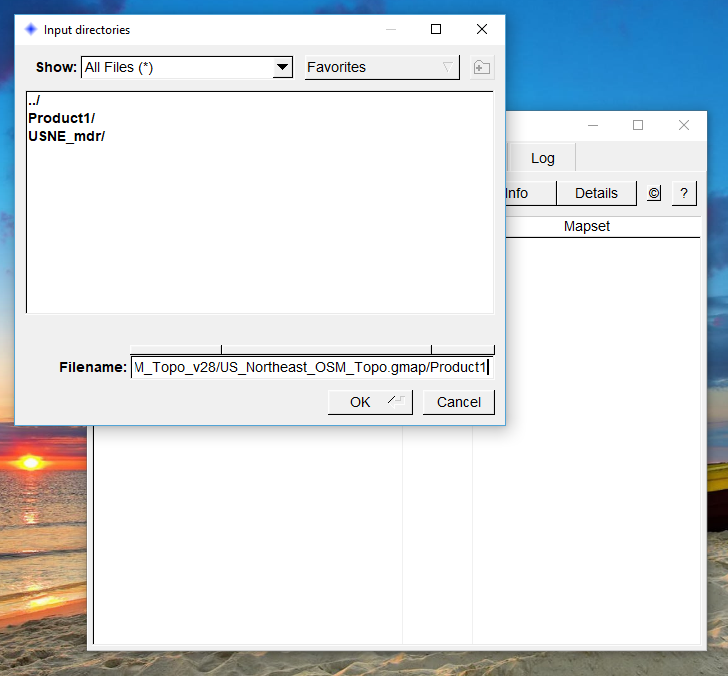The image size is (728, 676).
Task: Click the Info button in background window
Action: point(530,193)
